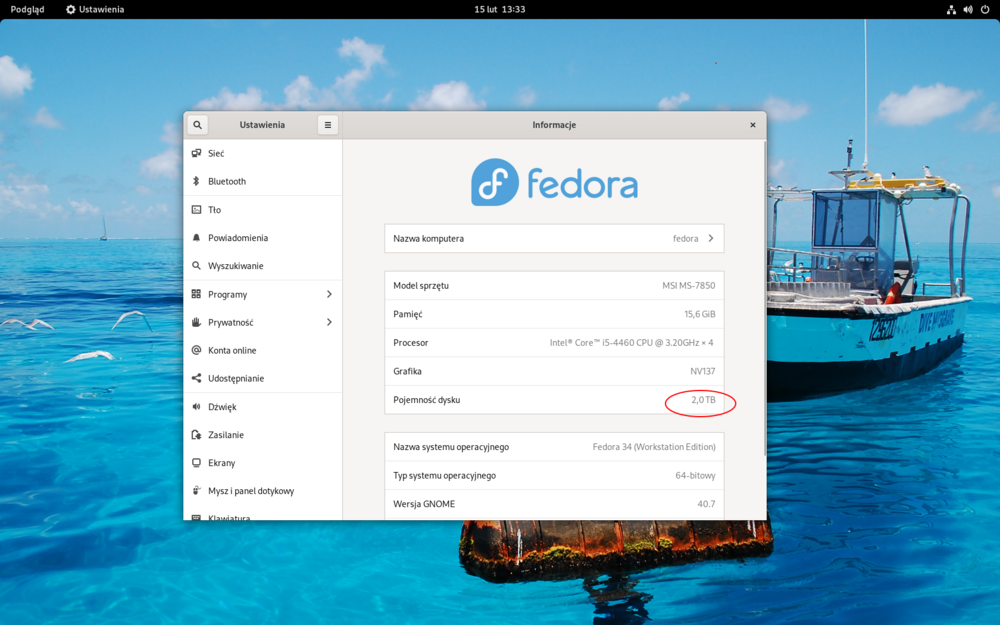Select Dźwięk settings entry
The height and width of the screenshot is (625, 1000).
[263, 406]
